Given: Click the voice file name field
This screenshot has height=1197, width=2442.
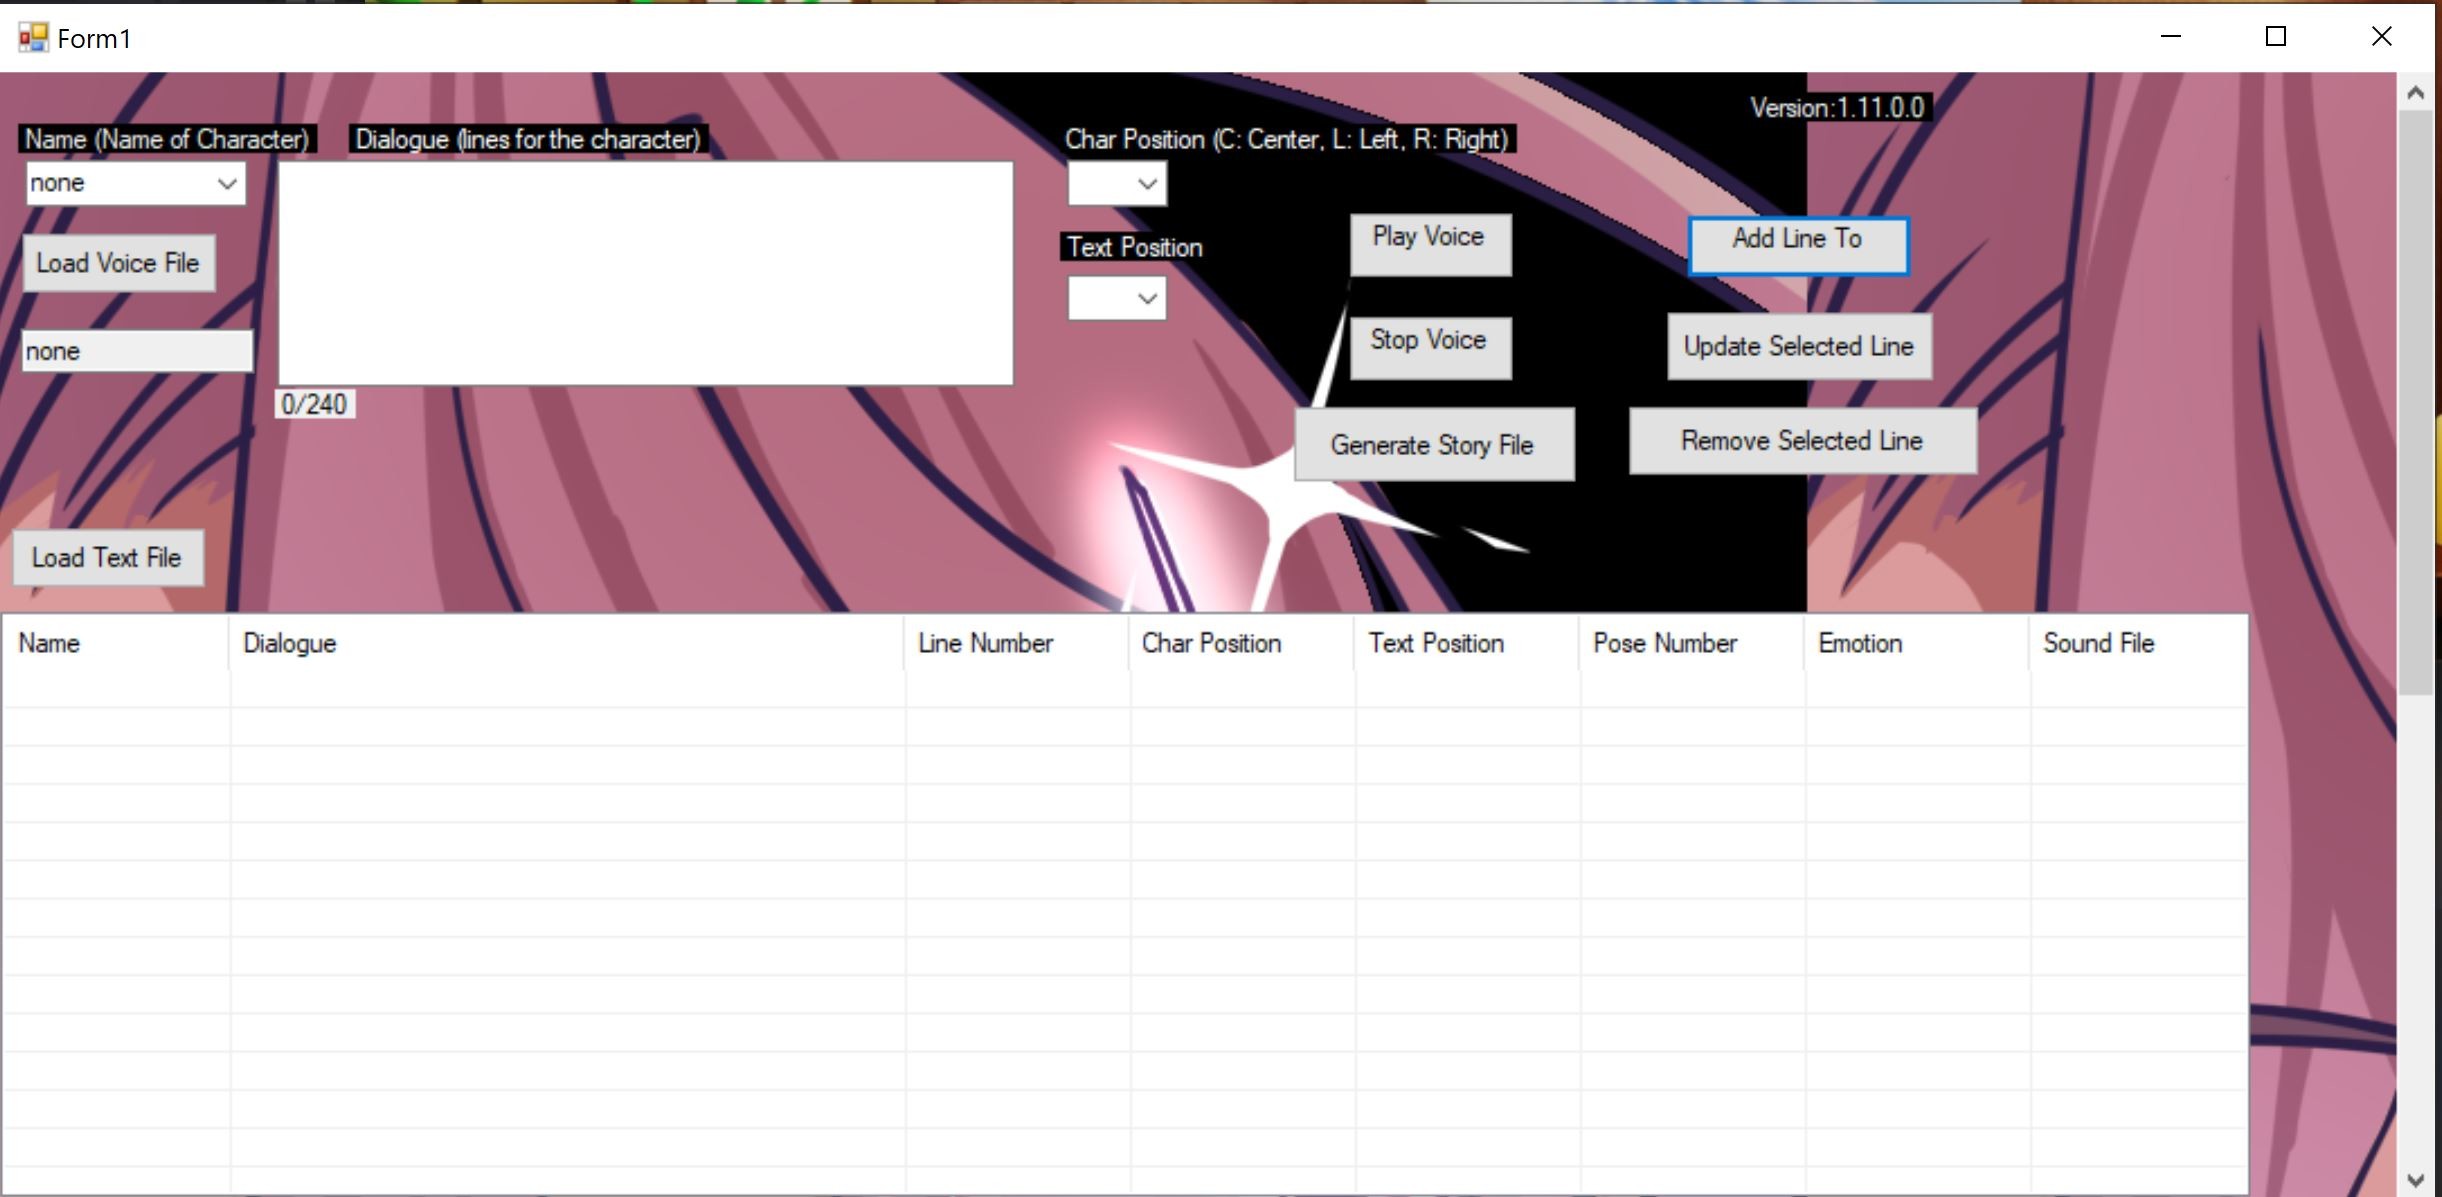Looking at the screenshot, I should click(137, 351).
